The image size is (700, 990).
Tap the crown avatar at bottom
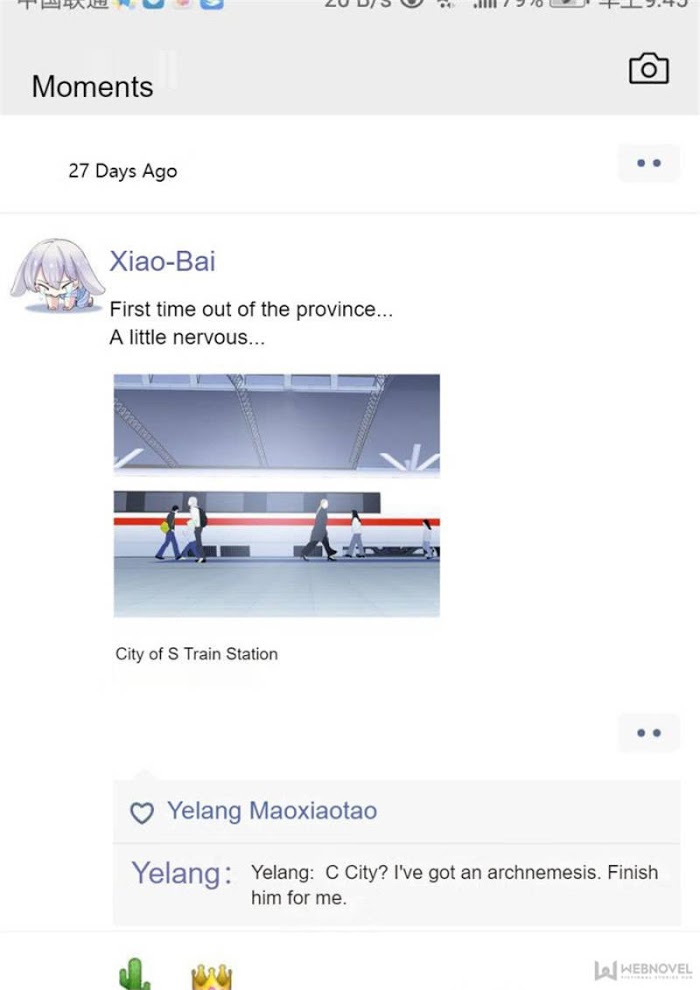211,977
